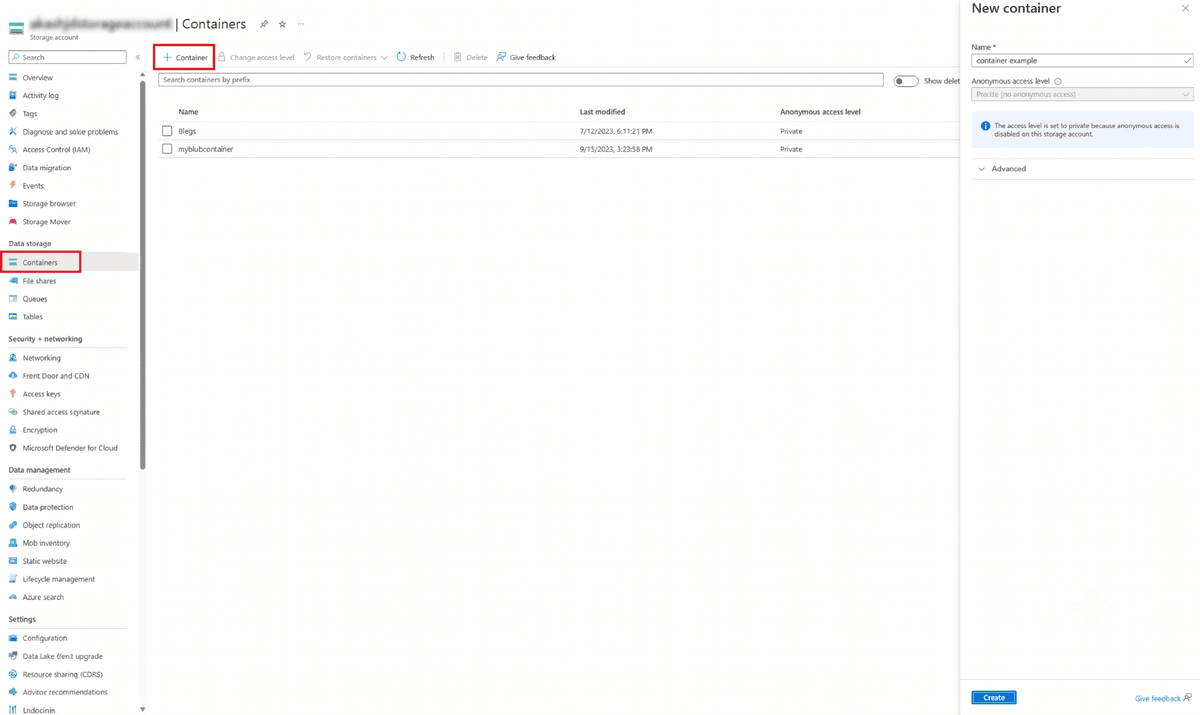Open the Blegs container name

coord(187,131)
